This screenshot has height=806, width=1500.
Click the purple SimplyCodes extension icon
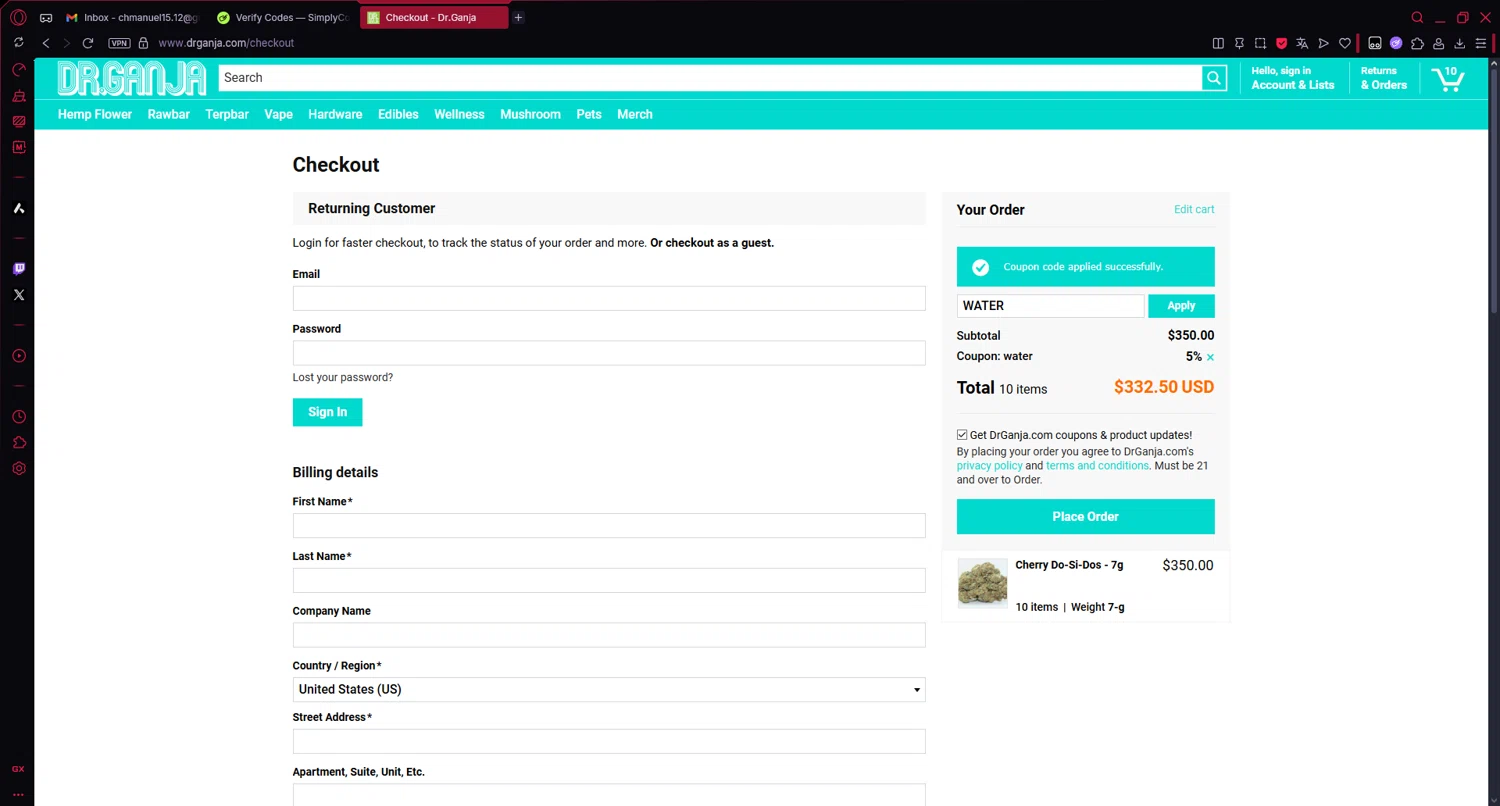click(1396, 43)
